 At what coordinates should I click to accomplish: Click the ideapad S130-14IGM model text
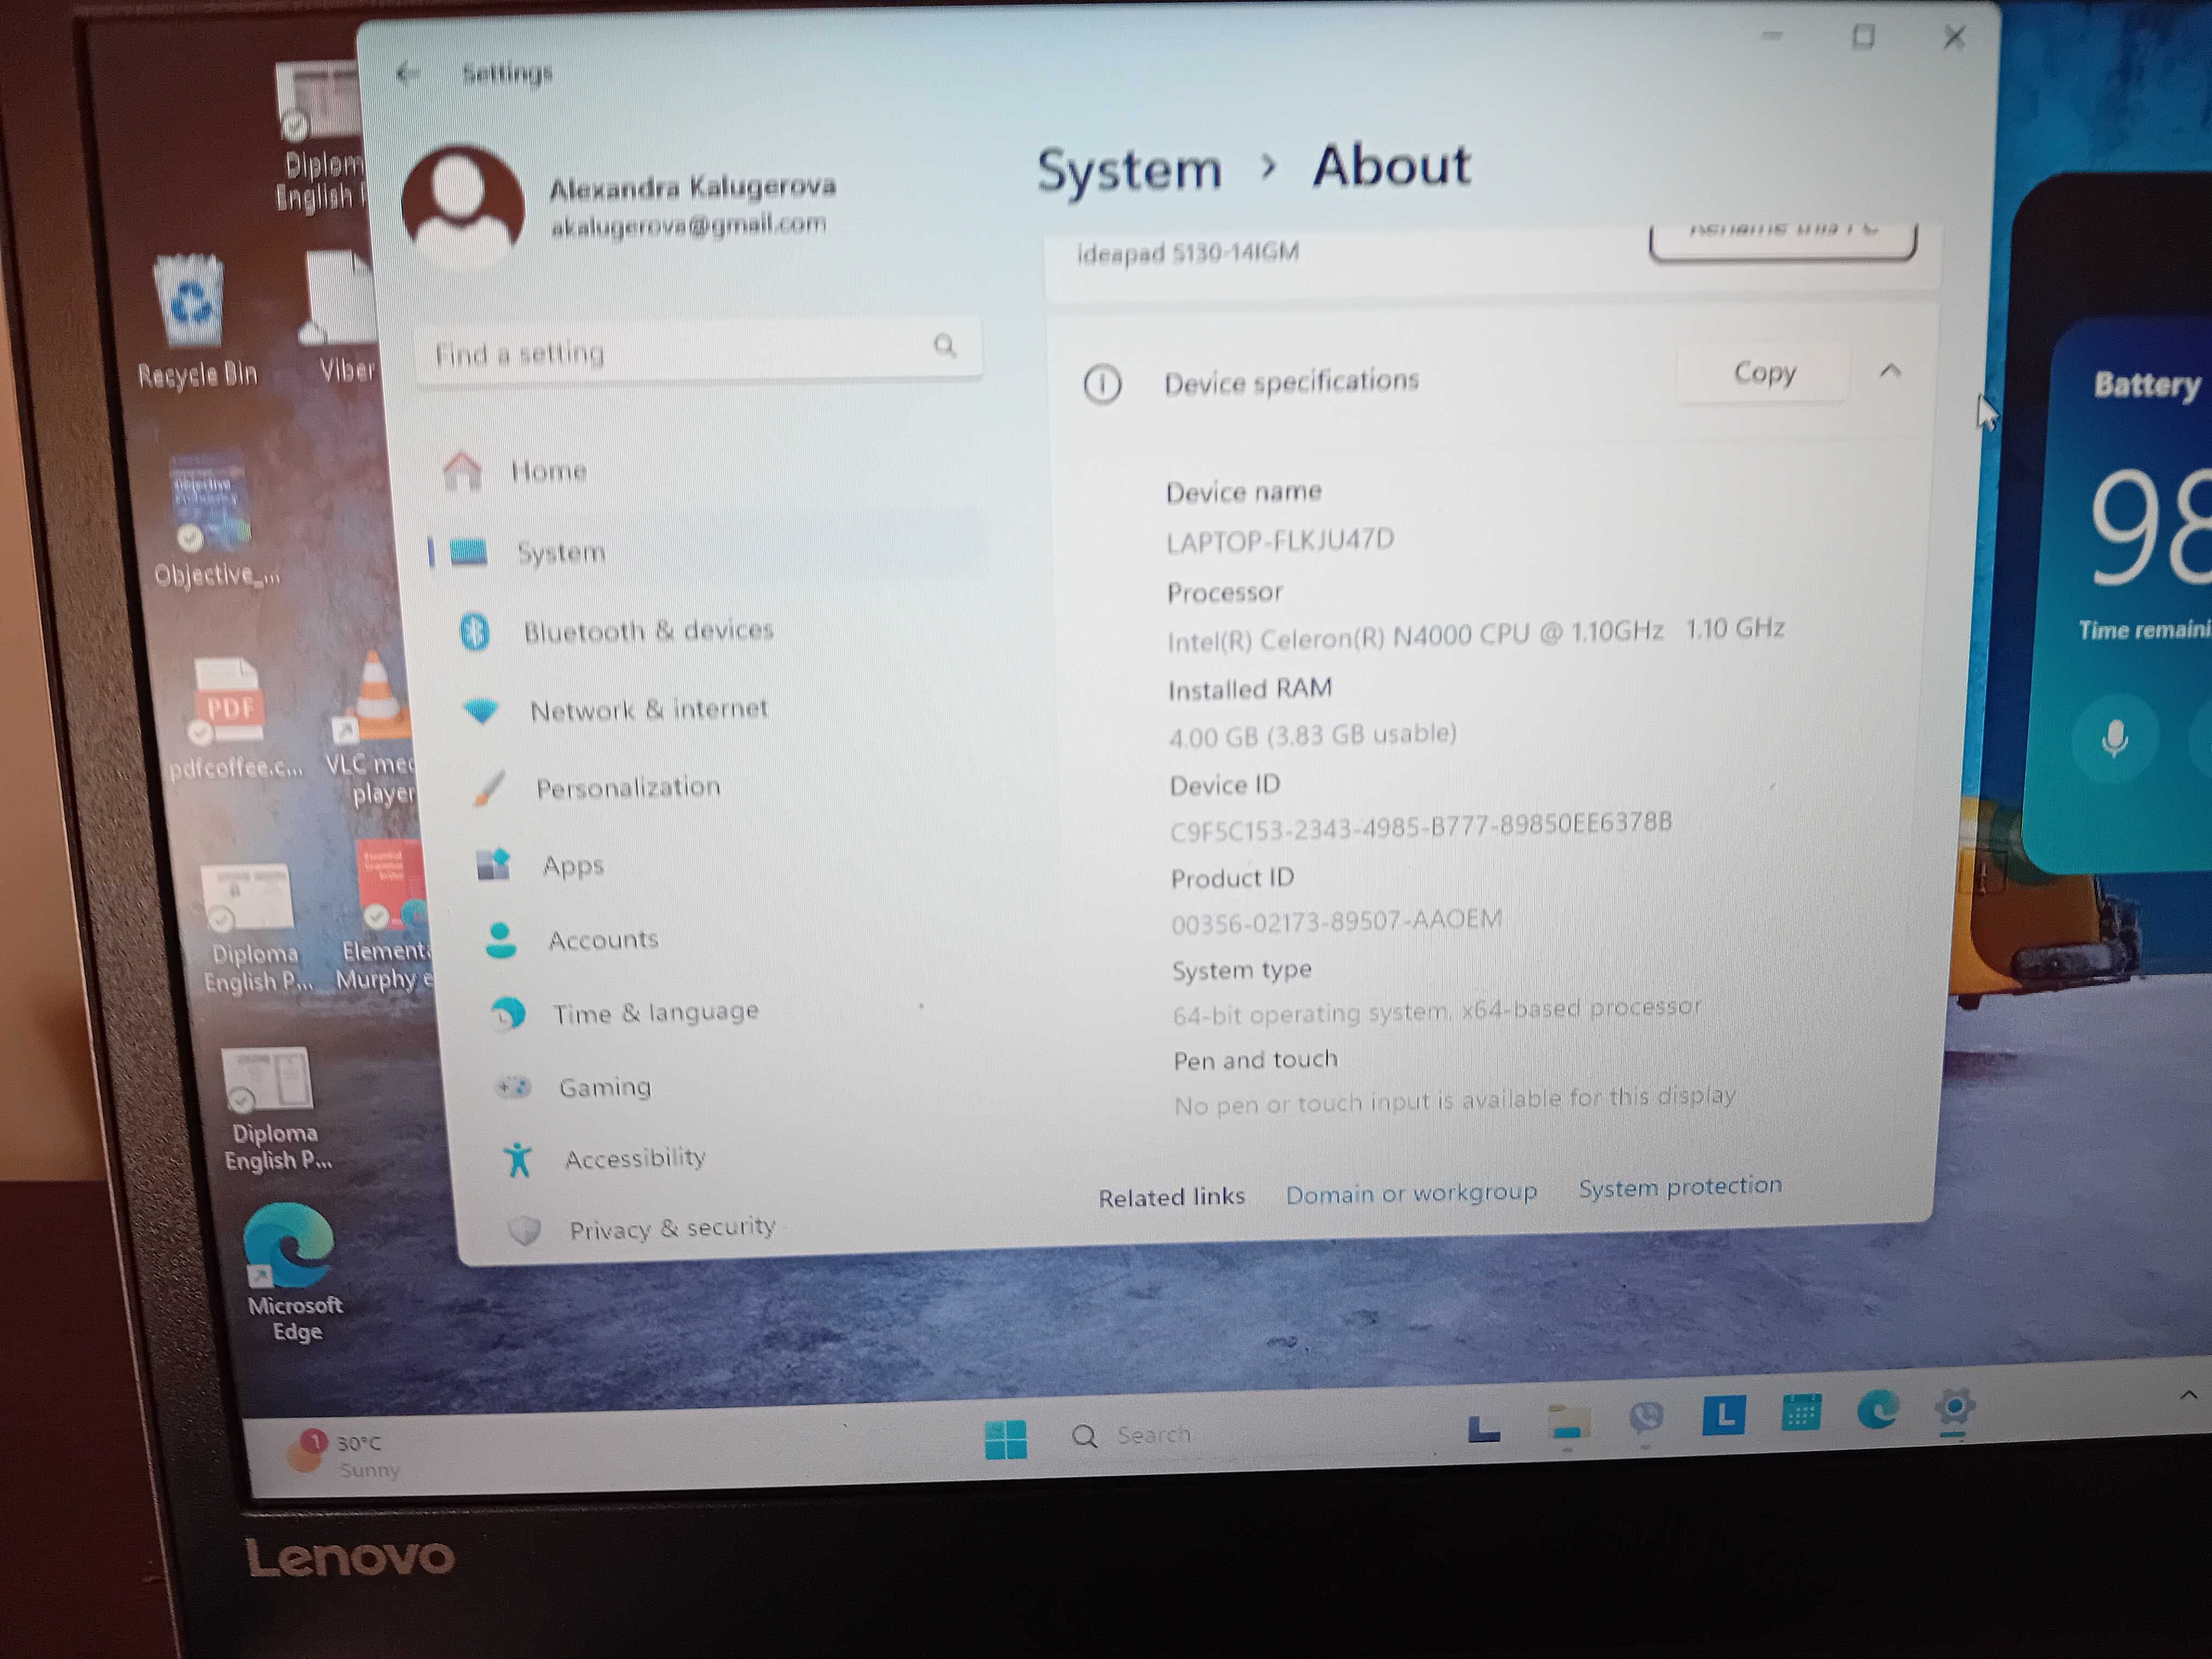pos(1188,253)
